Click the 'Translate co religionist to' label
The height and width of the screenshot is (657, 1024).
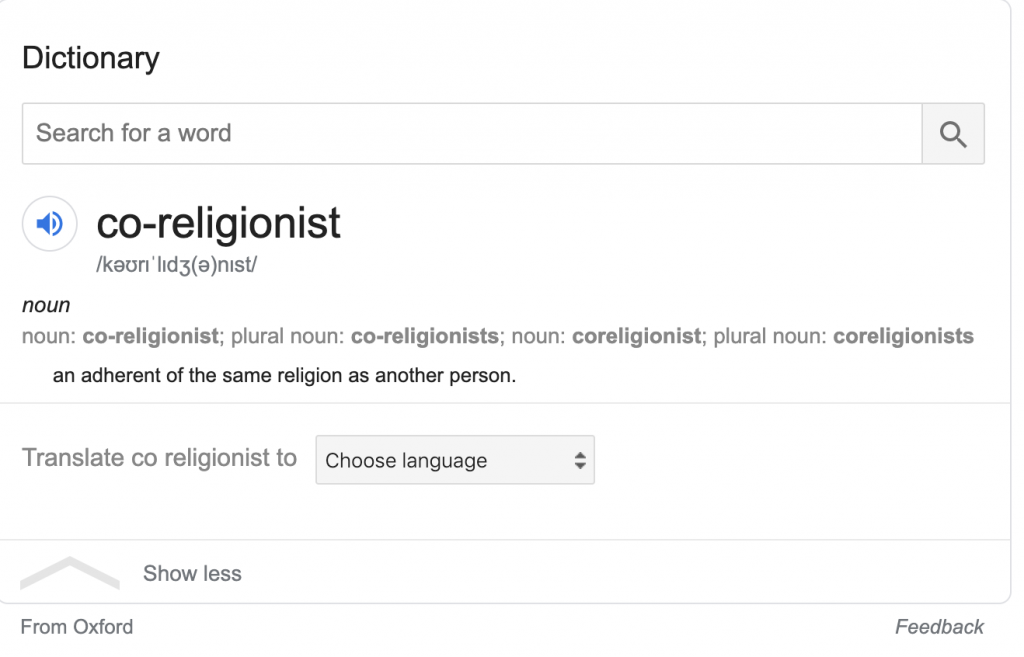[x=160, y=458]
